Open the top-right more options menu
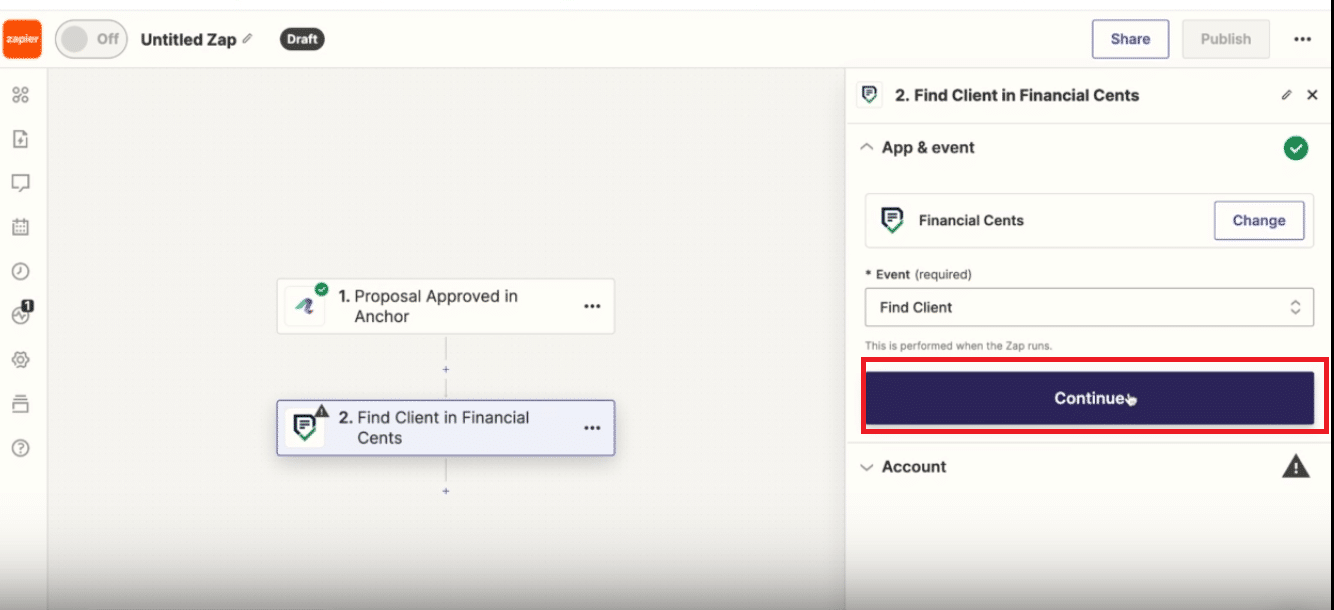Viewport: 1334px width, 610px height. [1302, 39]
